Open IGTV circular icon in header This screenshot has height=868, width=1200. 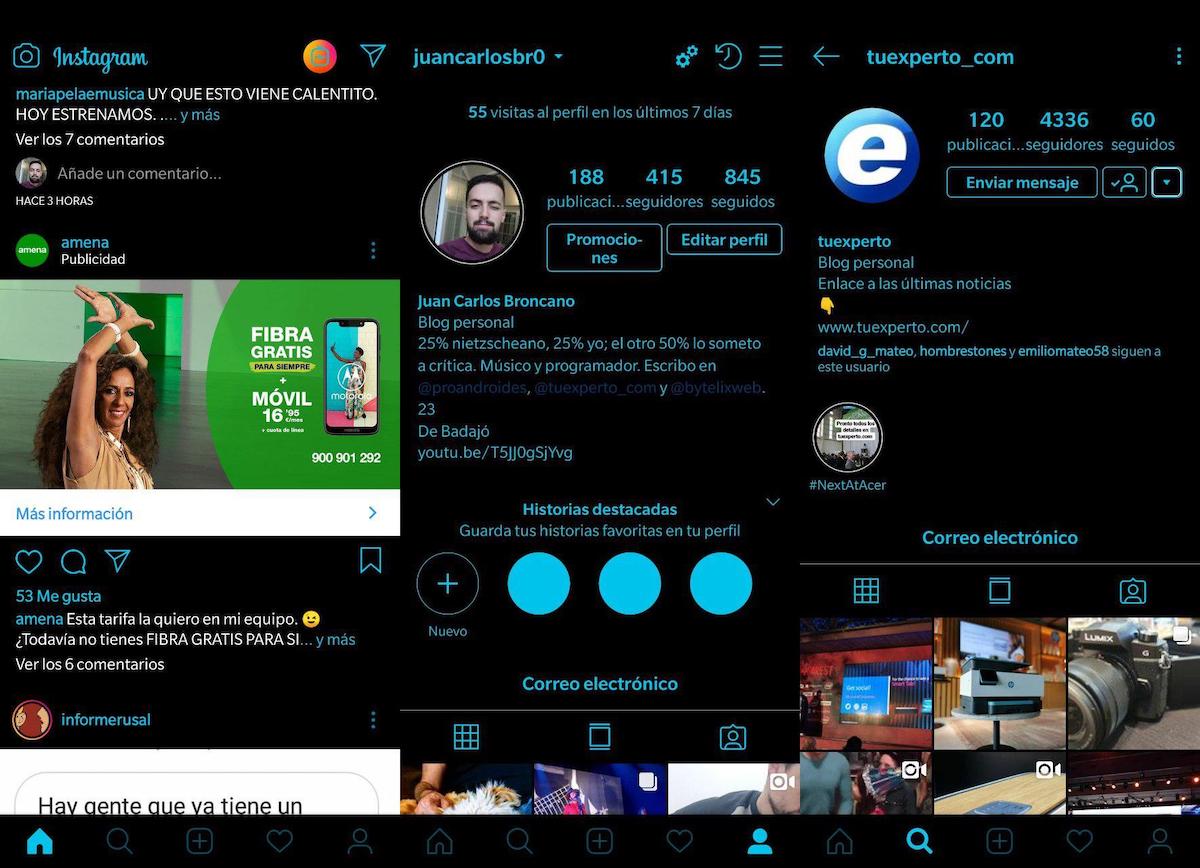click(320, 57)
